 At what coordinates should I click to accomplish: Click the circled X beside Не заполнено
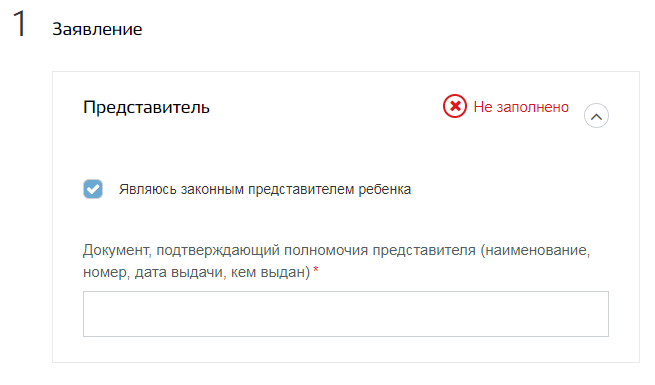(454, 106)
